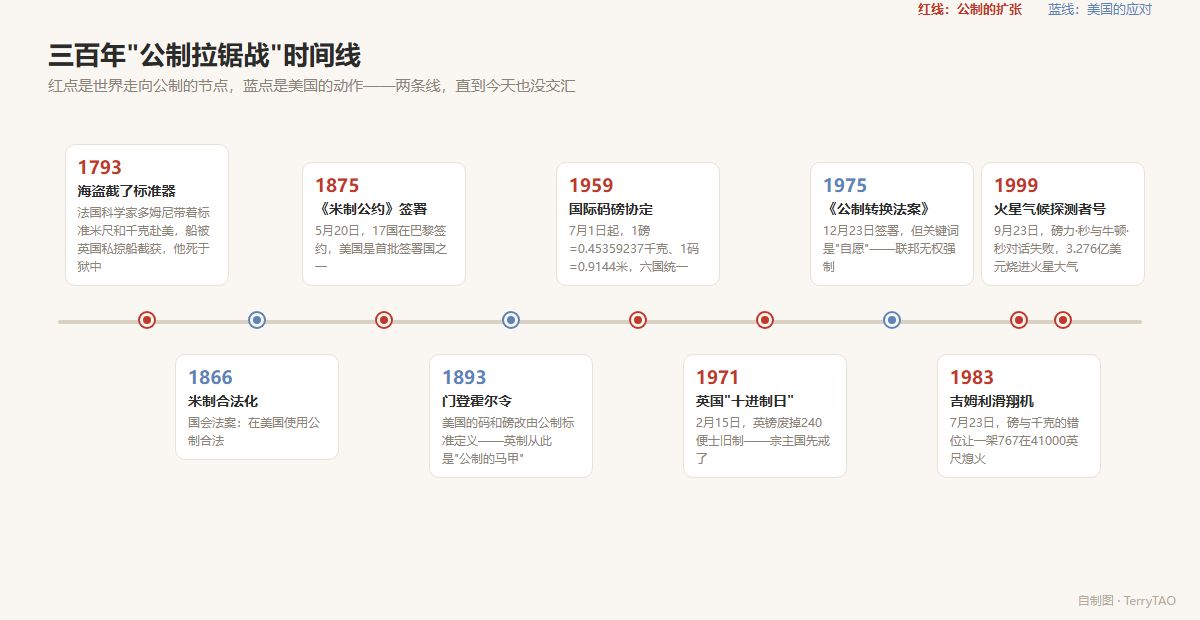Click the red timeline dot below the 1793 card
Viewport: 1200px width, 620px height.
pyautogui.click(x=147, y=320)
